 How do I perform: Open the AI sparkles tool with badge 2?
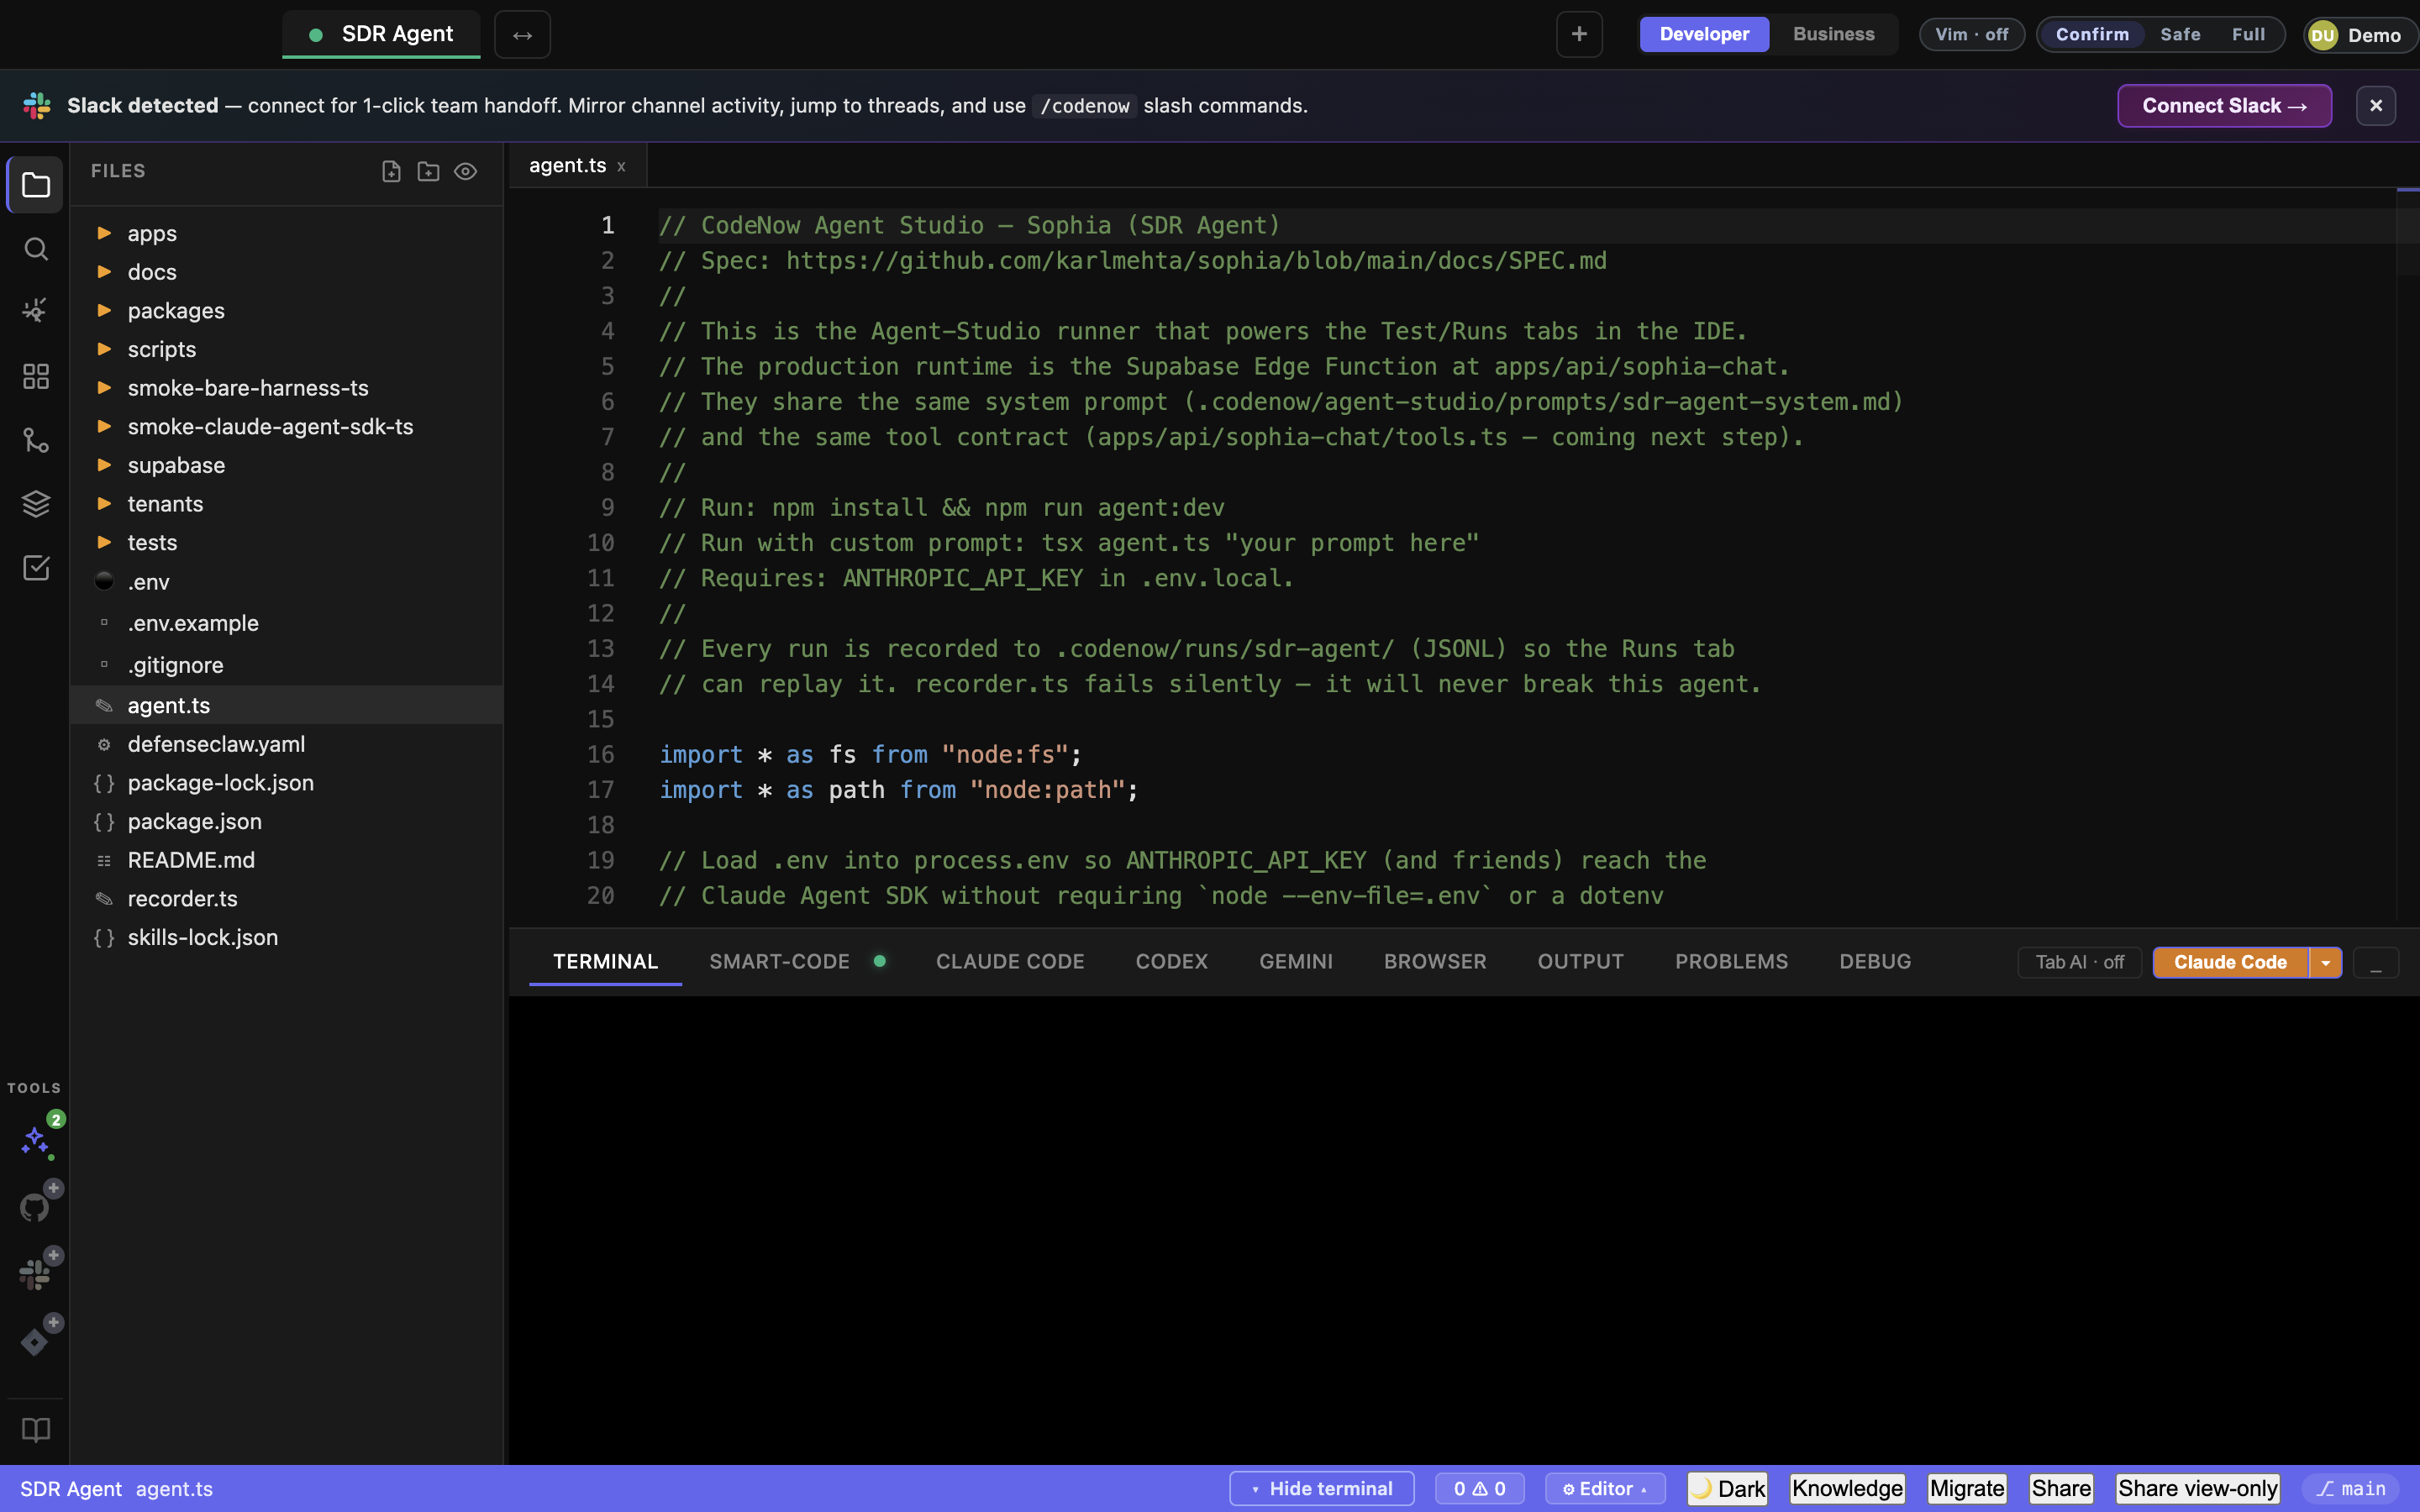coord(38,1139)
